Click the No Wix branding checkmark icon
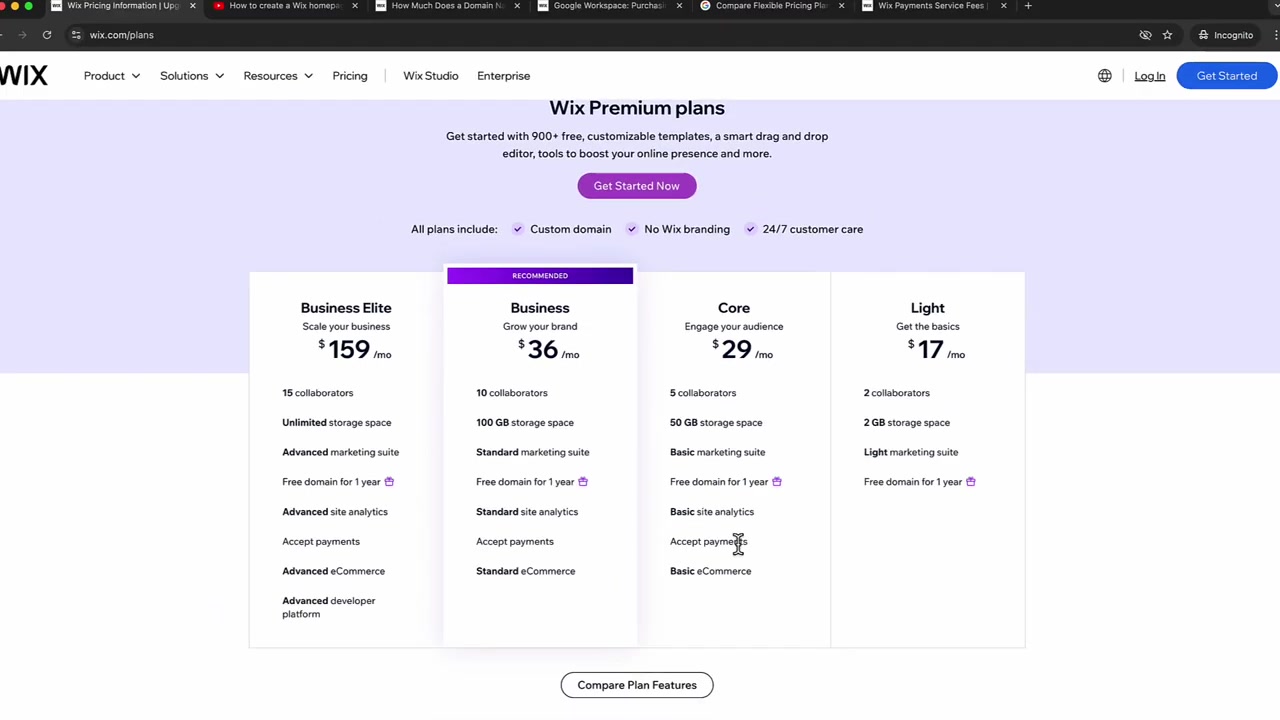The height and width of the screenshot is (720, 1280). click(x=631, y=229)
